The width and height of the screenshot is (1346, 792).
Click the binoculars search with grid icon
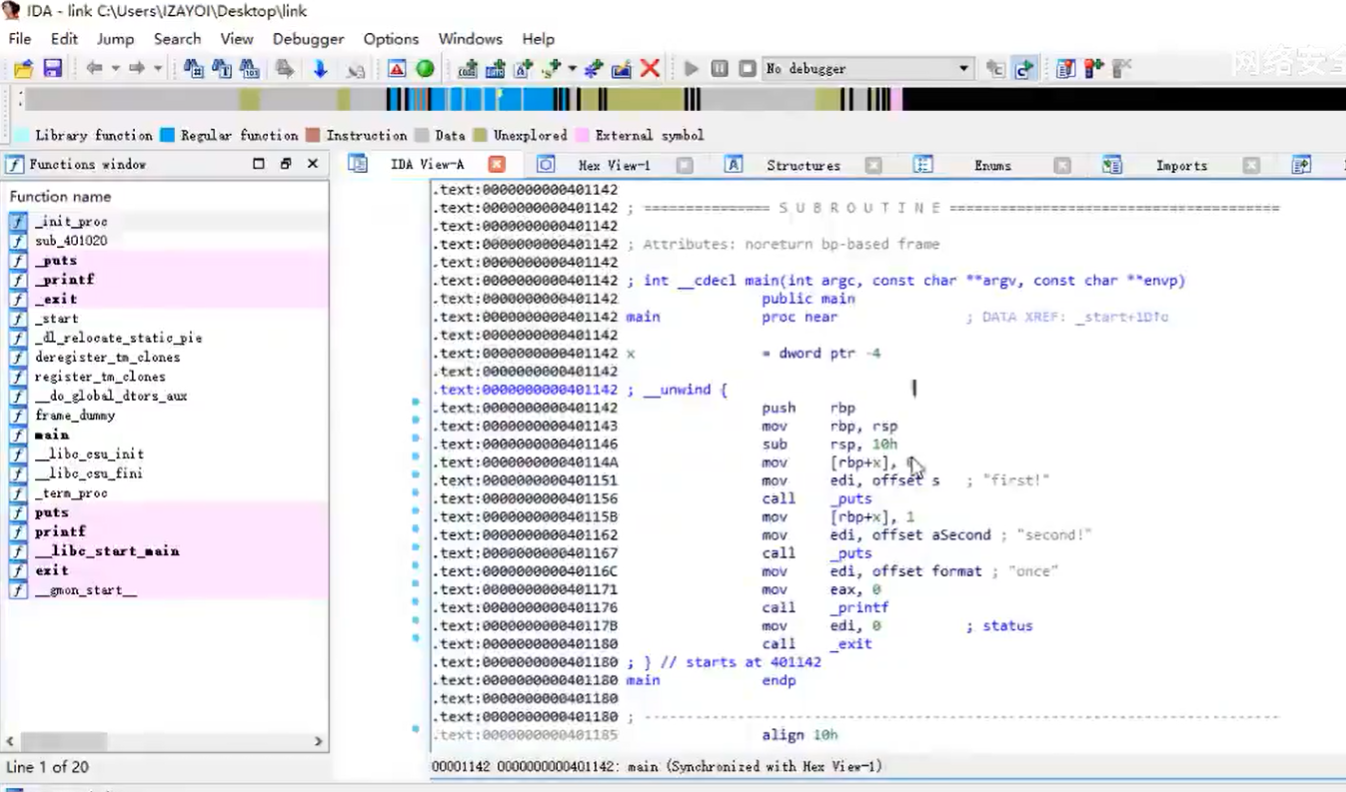(193, 69)
